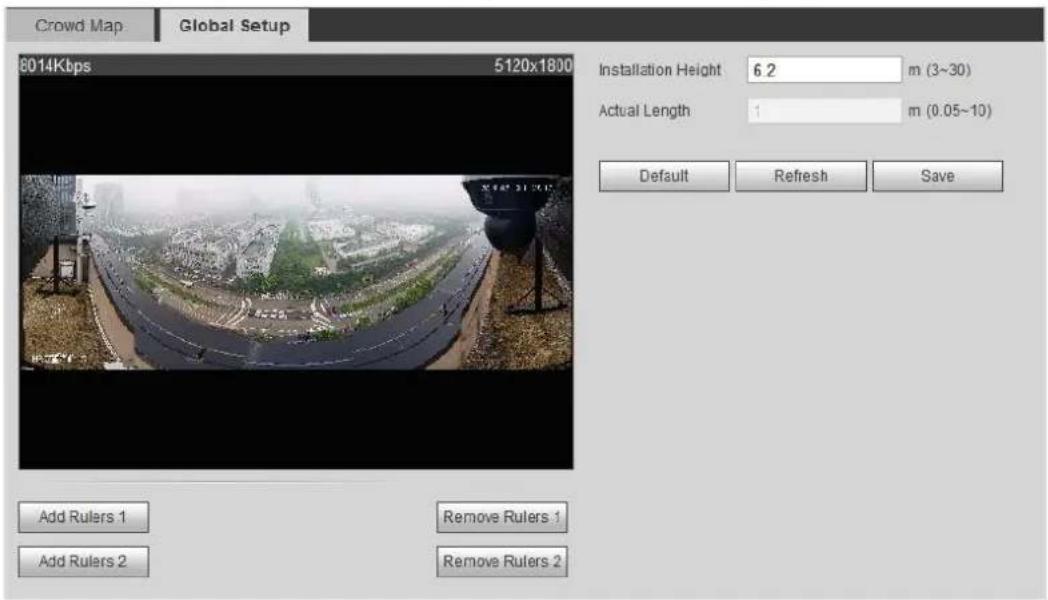Click the Actual Length label

tap(644, 111)
